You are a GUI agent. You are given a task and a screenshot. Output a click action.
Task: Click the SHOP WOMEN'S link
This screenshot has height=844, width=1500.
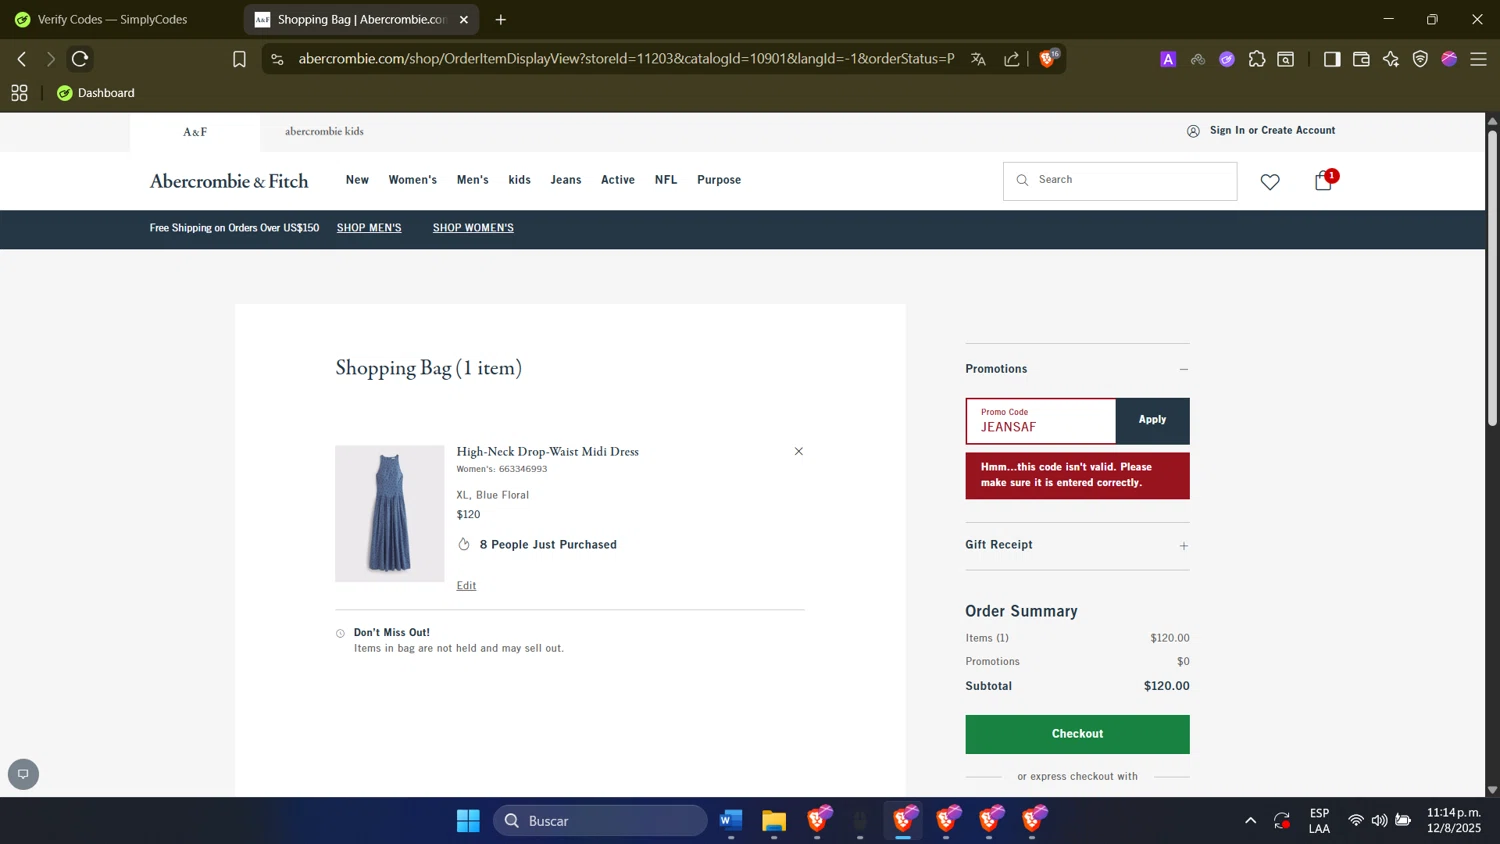pos(473,228)
